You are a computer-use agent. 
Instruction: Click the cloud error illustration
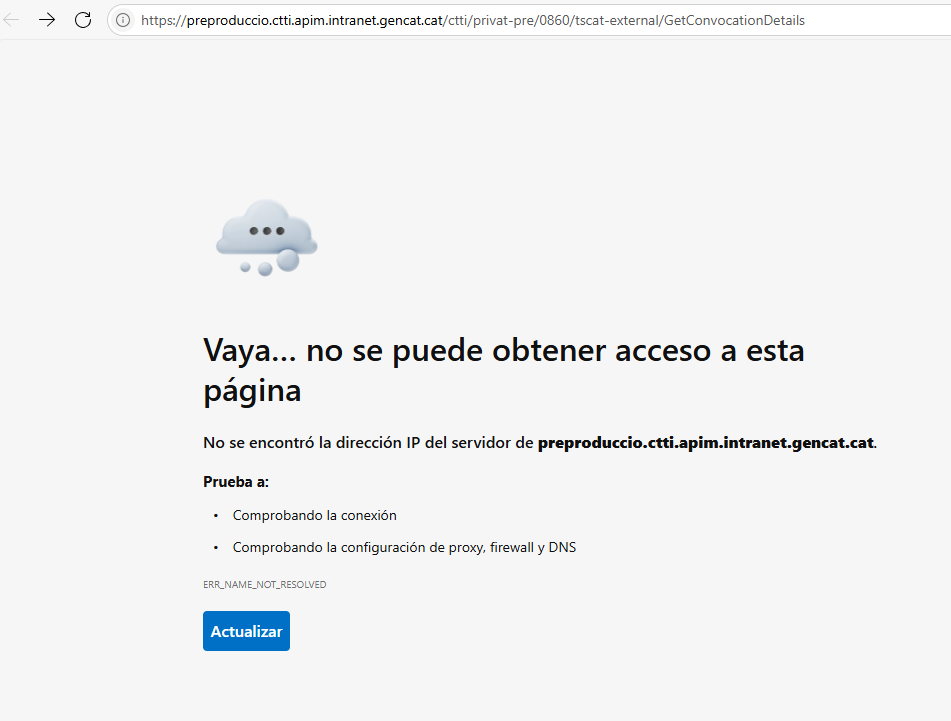(x=266, y=236)
